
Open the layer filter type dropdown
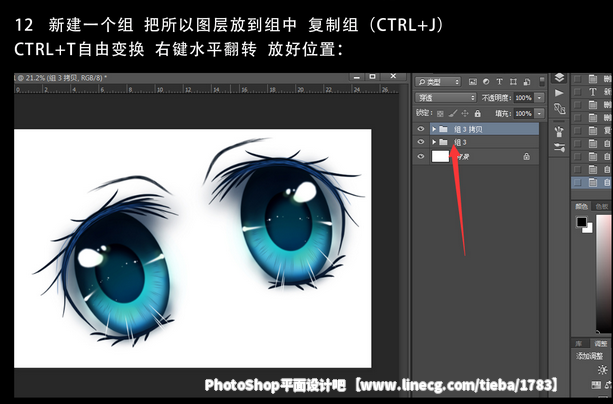438,82
